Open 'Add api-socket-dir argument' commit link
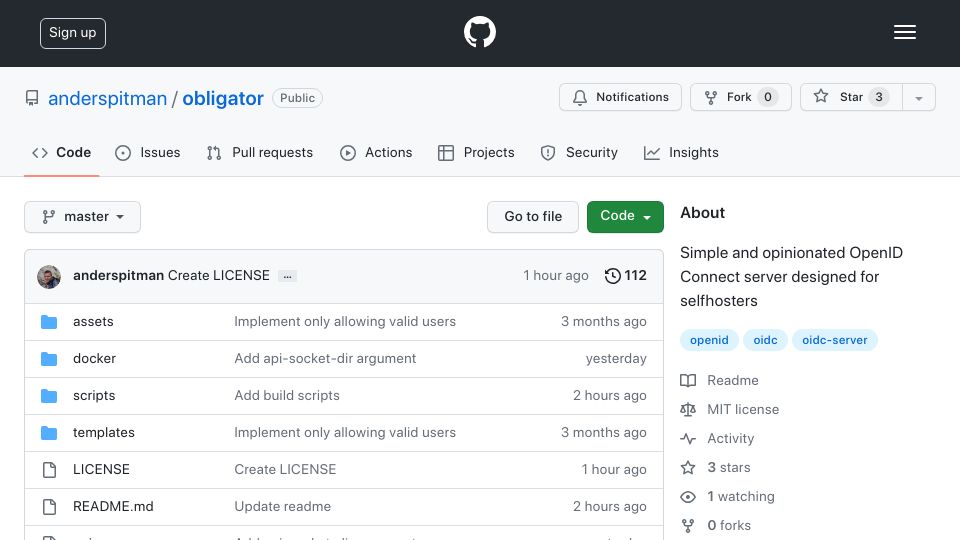This screenshot has height=540, width=960. [325, 359]
